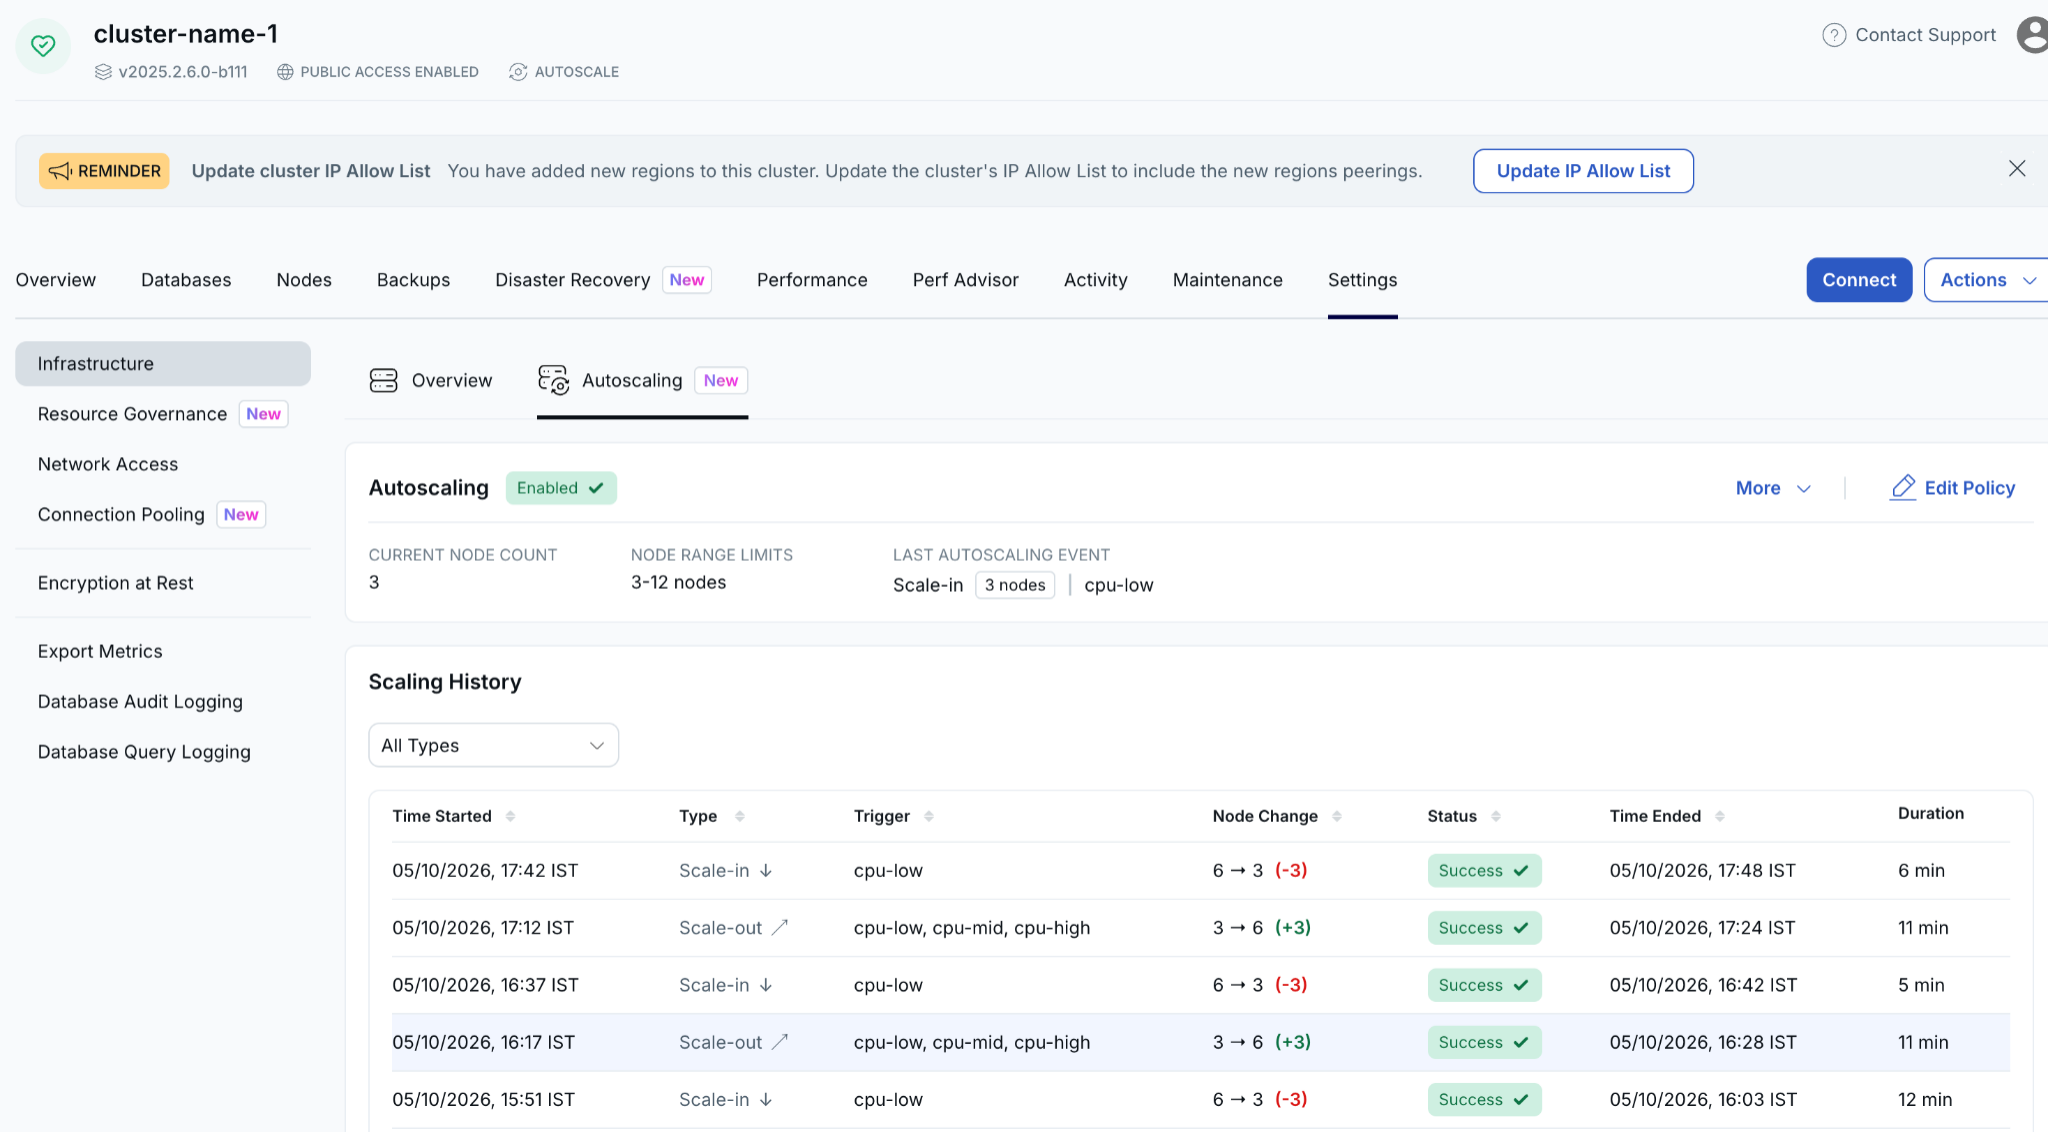Open the Maintenance tab
The height and width of the screenshot is (1132, 2048).
tap(1228, 280)
